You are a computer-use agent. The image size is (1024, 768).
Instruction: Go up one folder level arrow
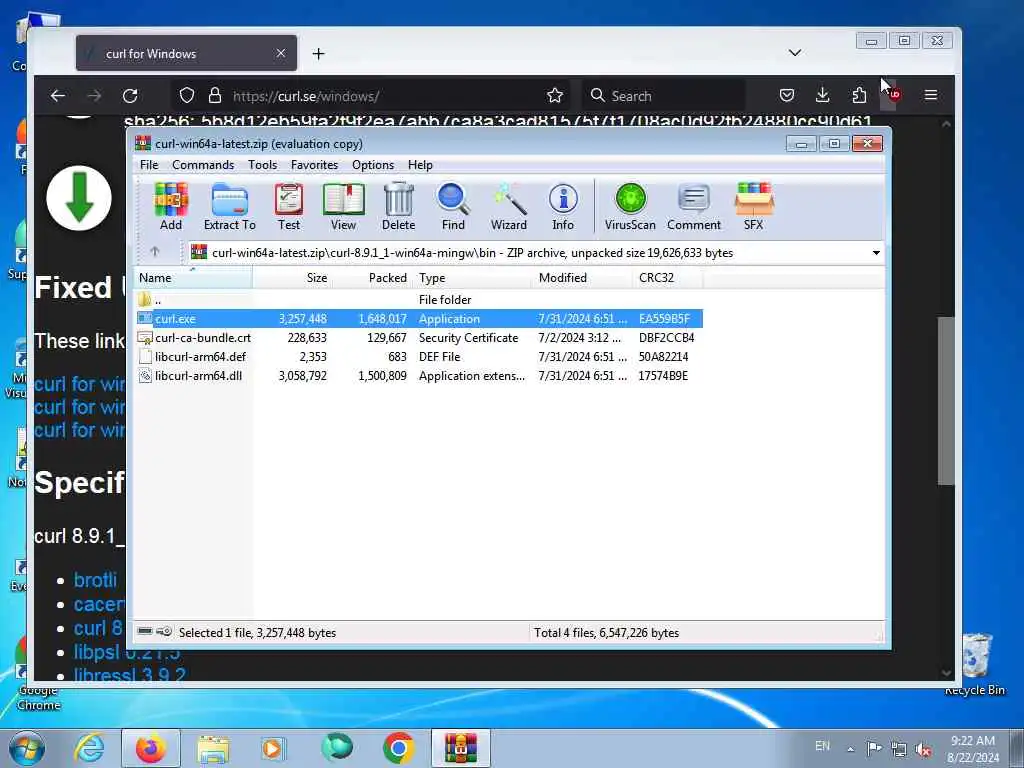155,251
